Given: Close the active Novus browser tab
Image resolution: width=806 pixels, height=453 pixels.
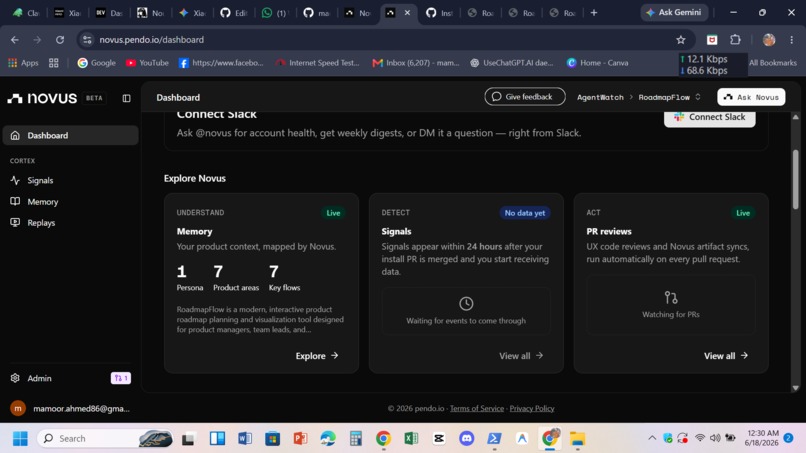Looking at the screenshot, I should 407,12.
